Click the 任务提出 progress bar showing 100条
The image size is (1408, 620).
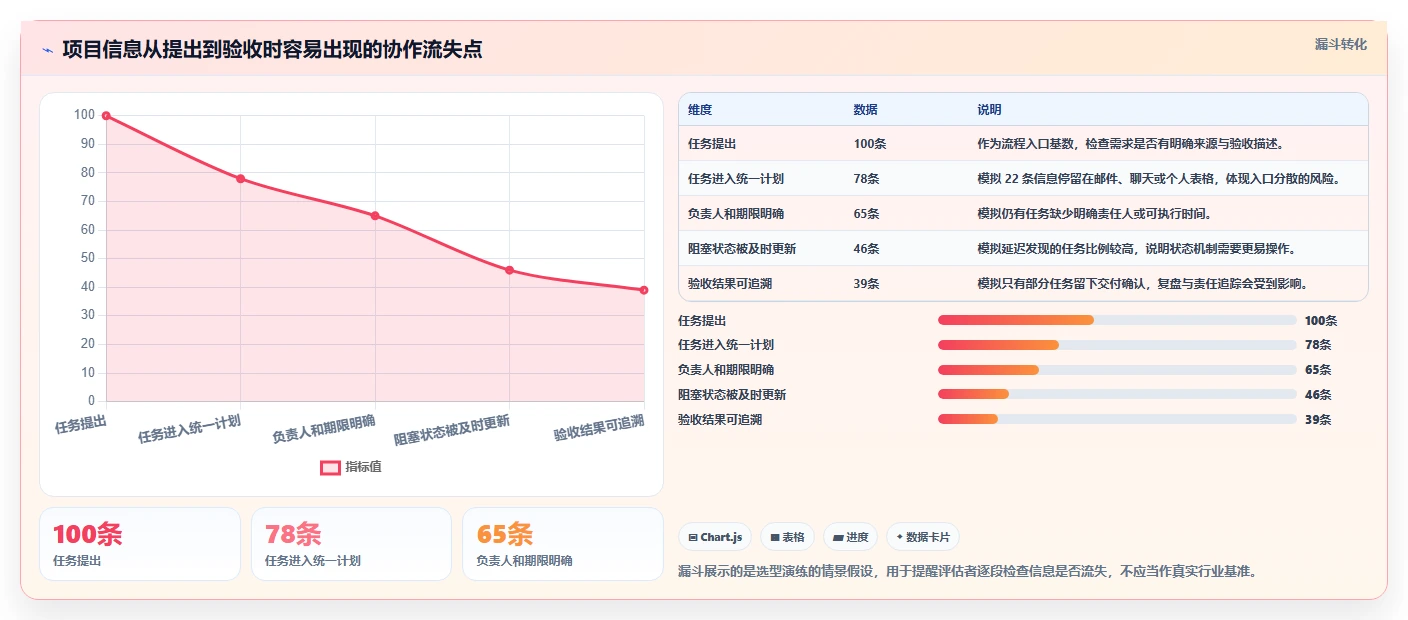1117,320
